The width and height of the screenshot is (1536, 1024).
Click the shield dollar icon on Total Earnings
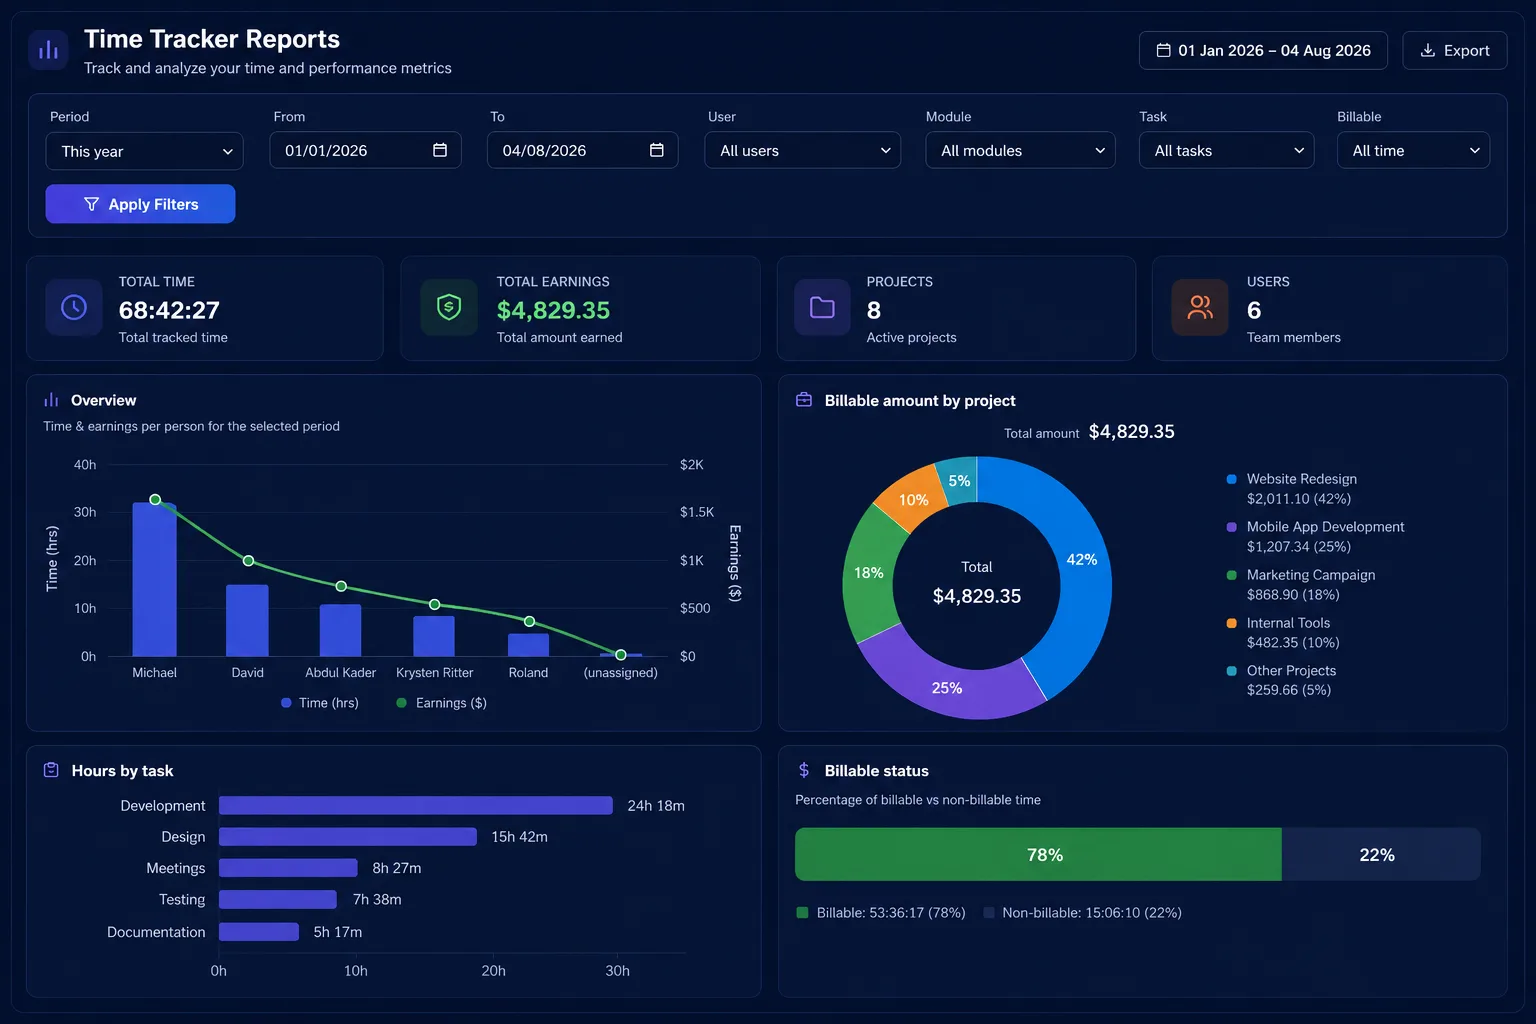point(449,307)
